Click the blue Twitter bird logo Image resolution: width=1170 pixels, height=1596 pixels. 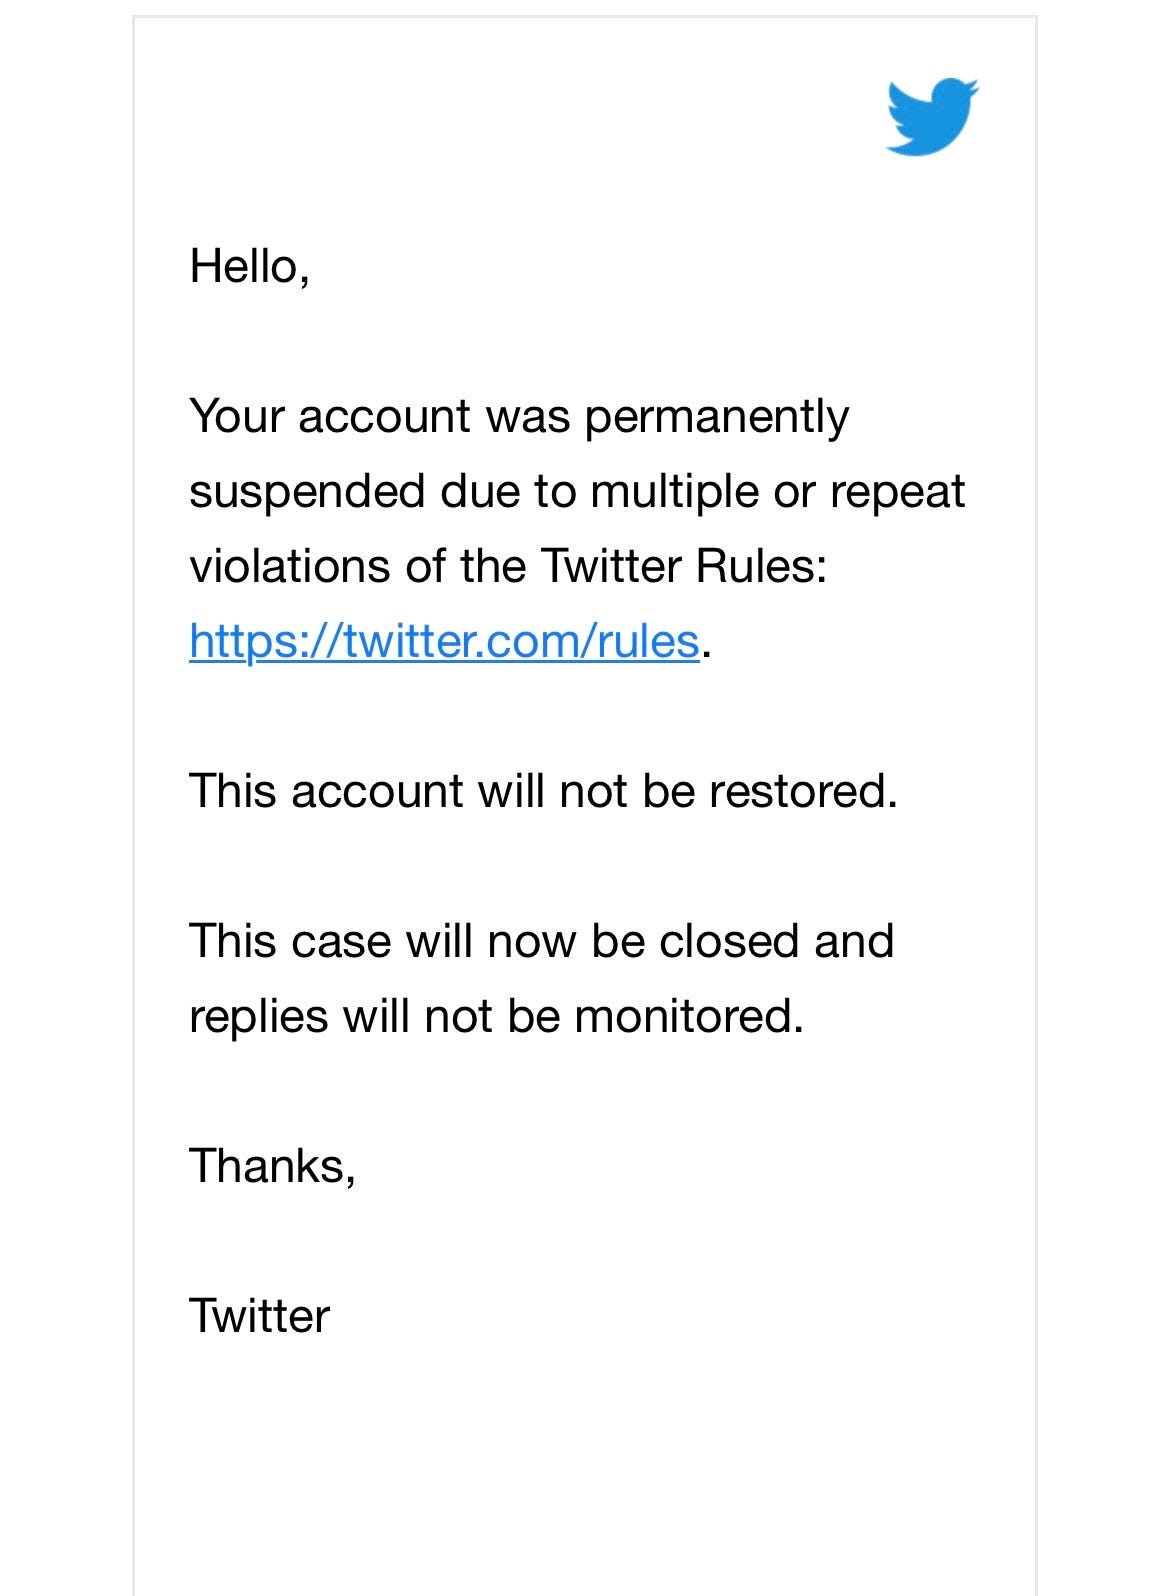pyautogui.click(x=931, y=116)
